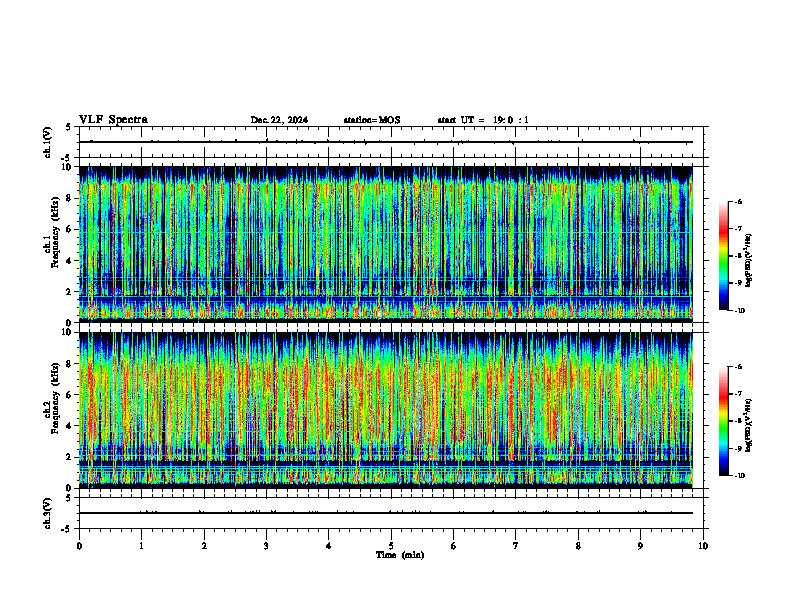The image size is (792, 612).
Task: Click the "-8" label on ch.1 color bar
Action: [738, 256]
